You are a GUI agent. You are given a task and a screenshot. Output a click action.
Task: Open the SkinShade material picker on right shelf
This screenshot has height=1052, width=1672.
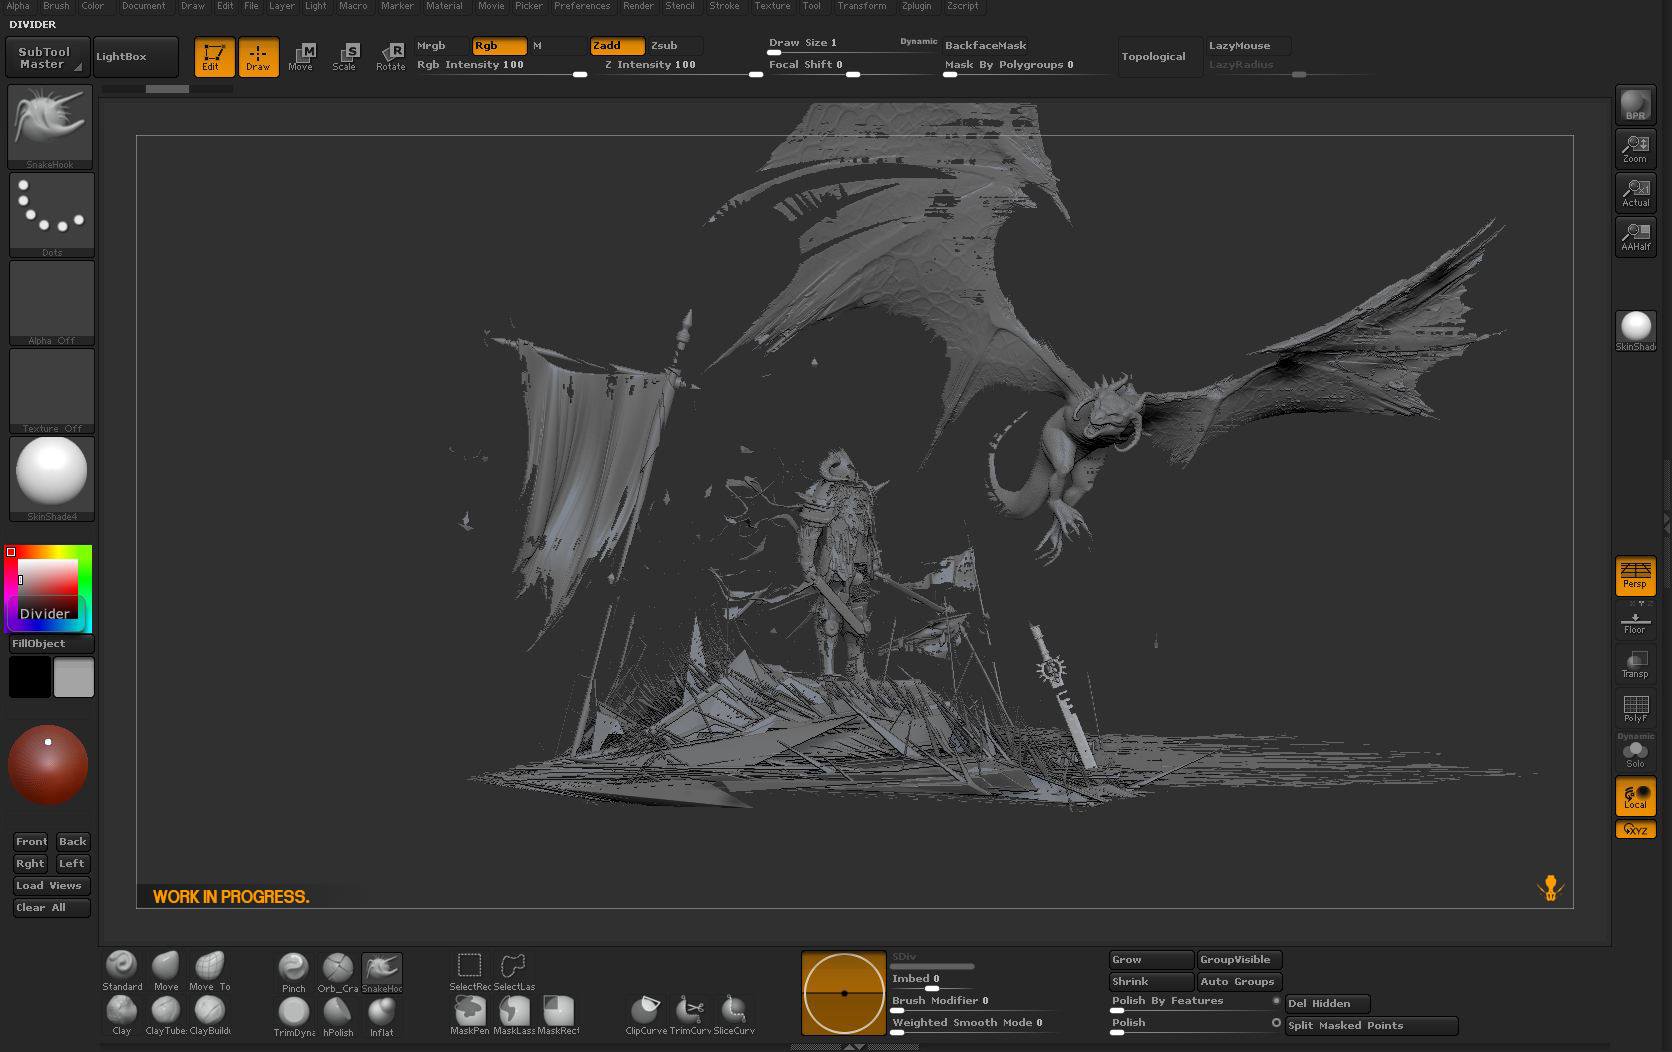tap(1635, 331)
